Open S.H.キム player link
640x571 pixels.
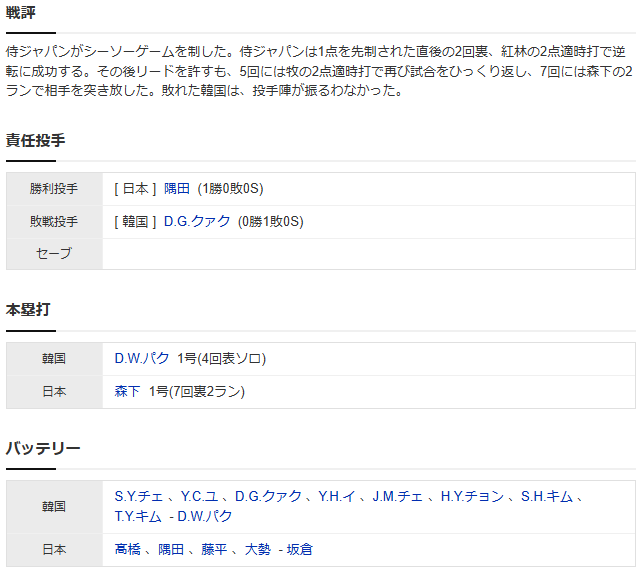(x=547, y=496)
